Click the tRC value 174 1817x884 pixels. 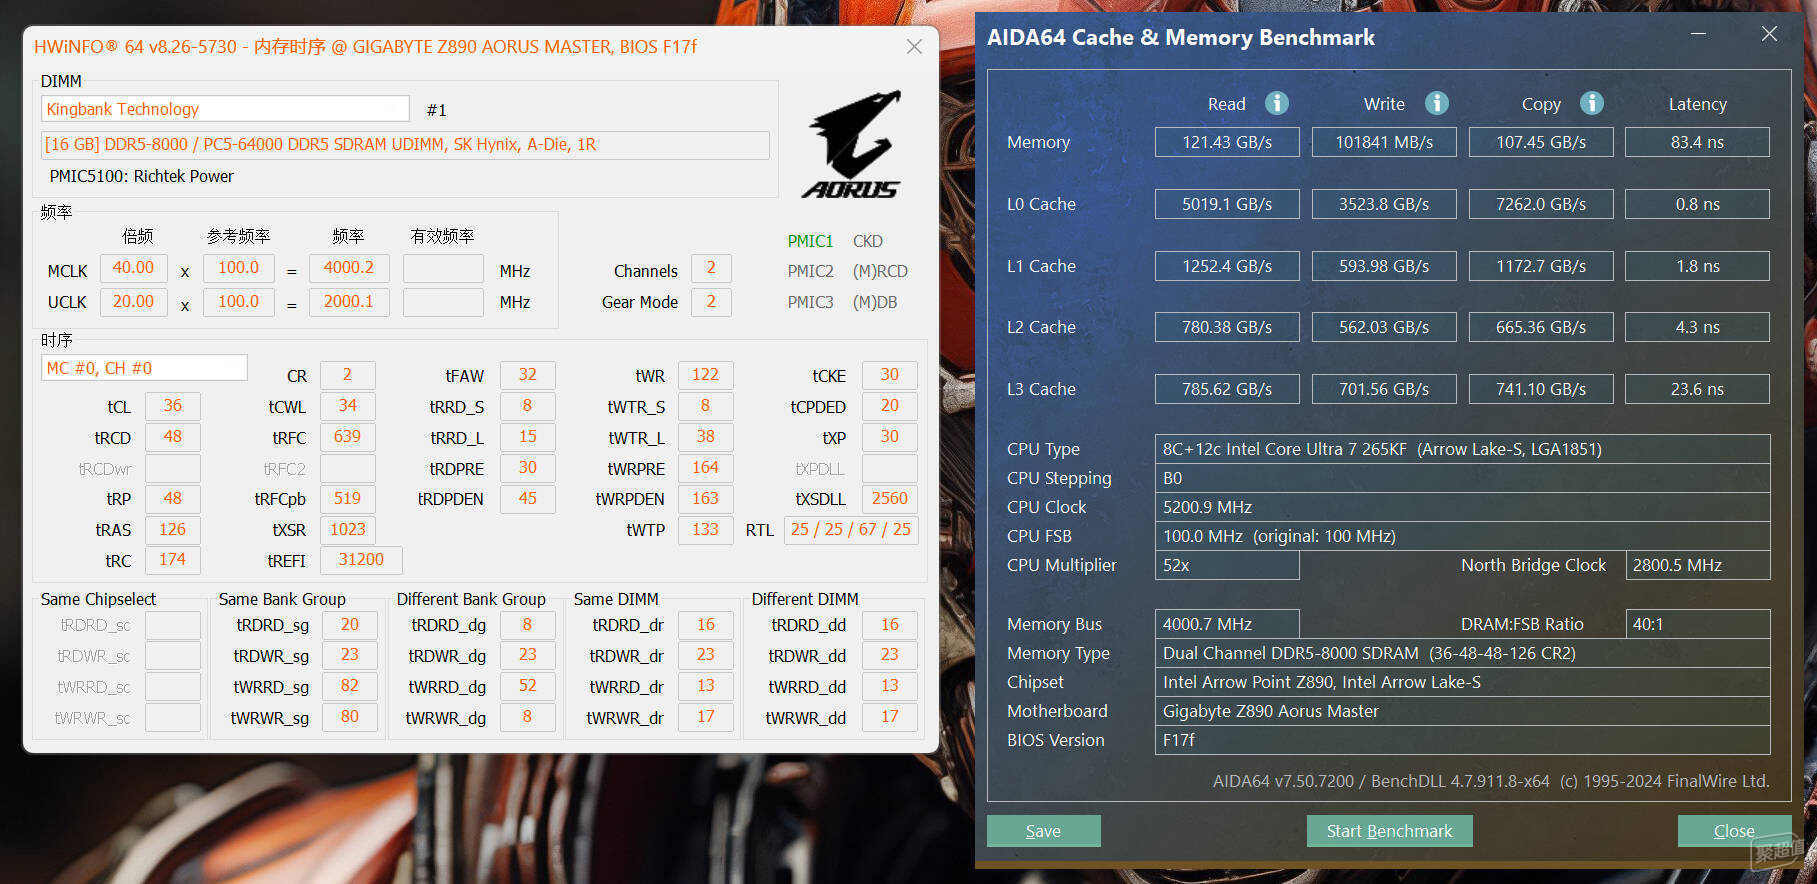pos(173,560)
